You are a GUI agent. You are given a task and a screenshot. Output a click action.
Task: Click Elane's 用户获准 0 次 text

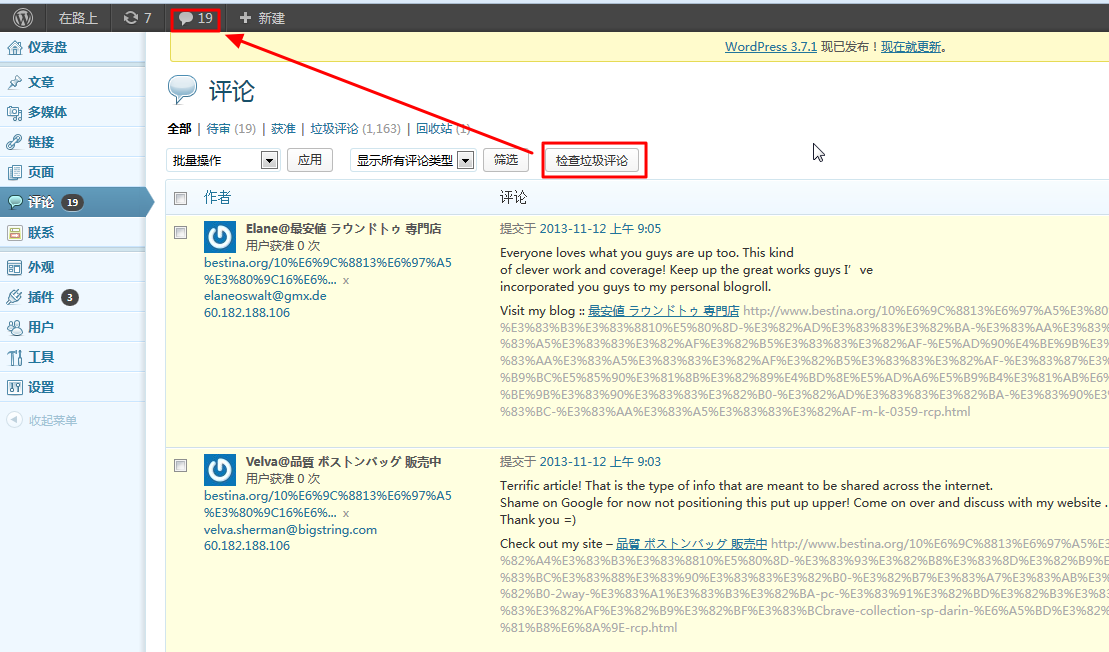(x=283, y=245)
